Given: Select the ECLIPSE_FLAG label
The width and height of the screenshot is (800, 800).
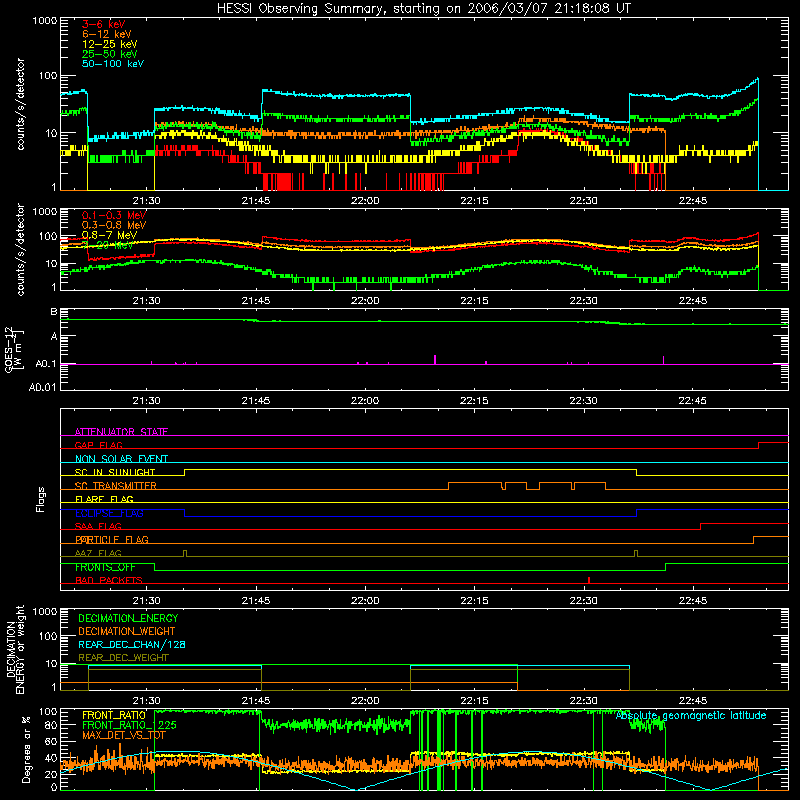Looking at the screenshot, I should point(109,513).
